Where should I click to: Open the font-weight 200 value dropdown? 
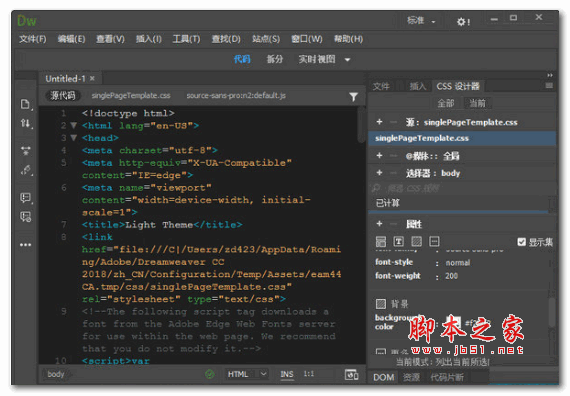[x=451, y=276]
